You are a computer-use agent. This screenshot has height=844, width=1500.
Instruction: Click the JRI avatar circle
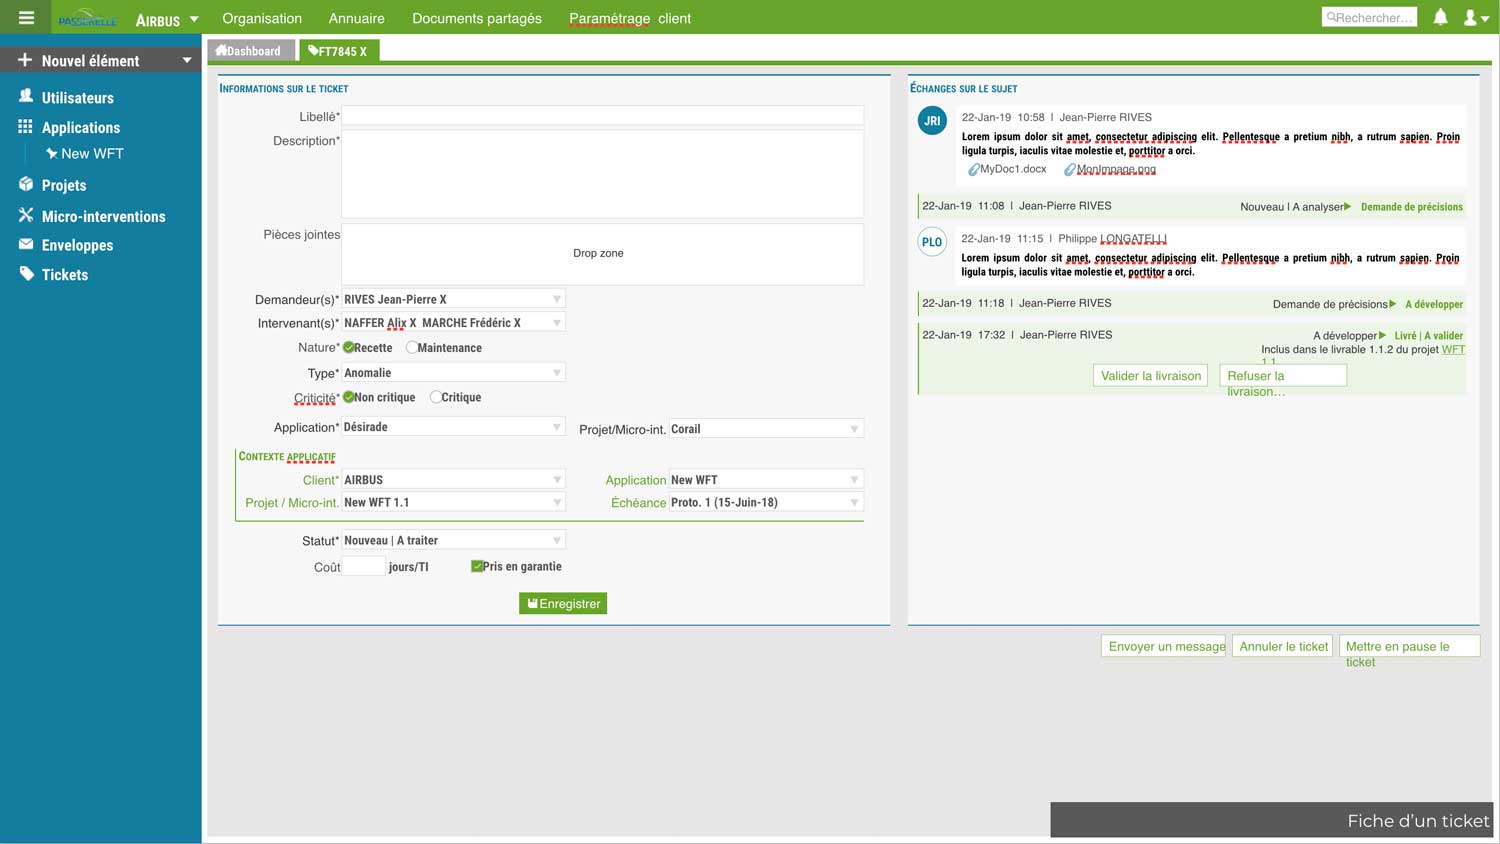point(932,121)
